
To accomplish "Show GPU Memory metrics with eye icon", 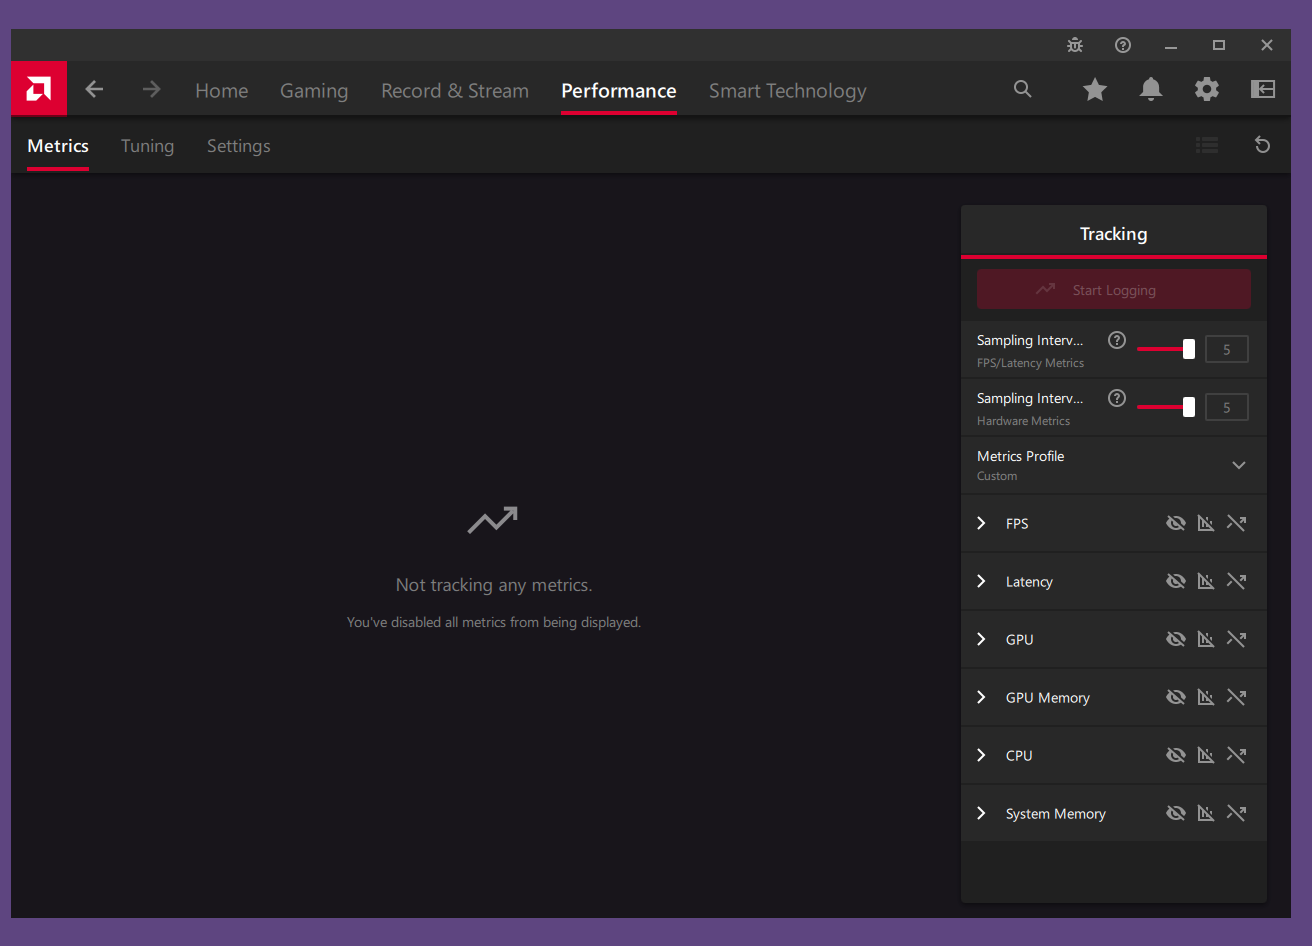I will point(1176,697).
